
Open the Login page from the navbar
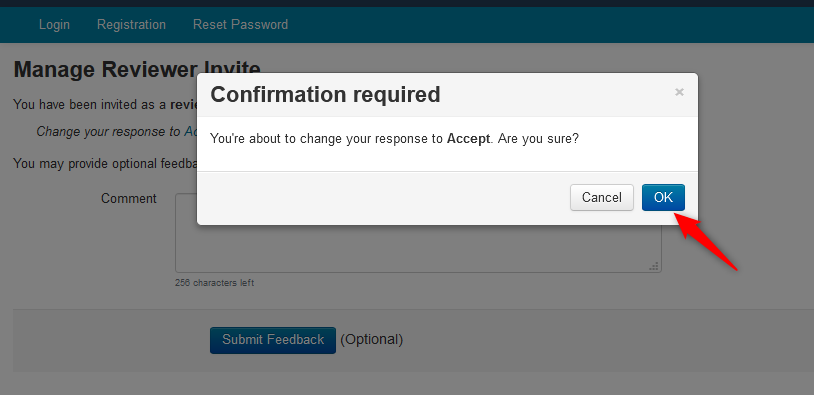point(54,24)
